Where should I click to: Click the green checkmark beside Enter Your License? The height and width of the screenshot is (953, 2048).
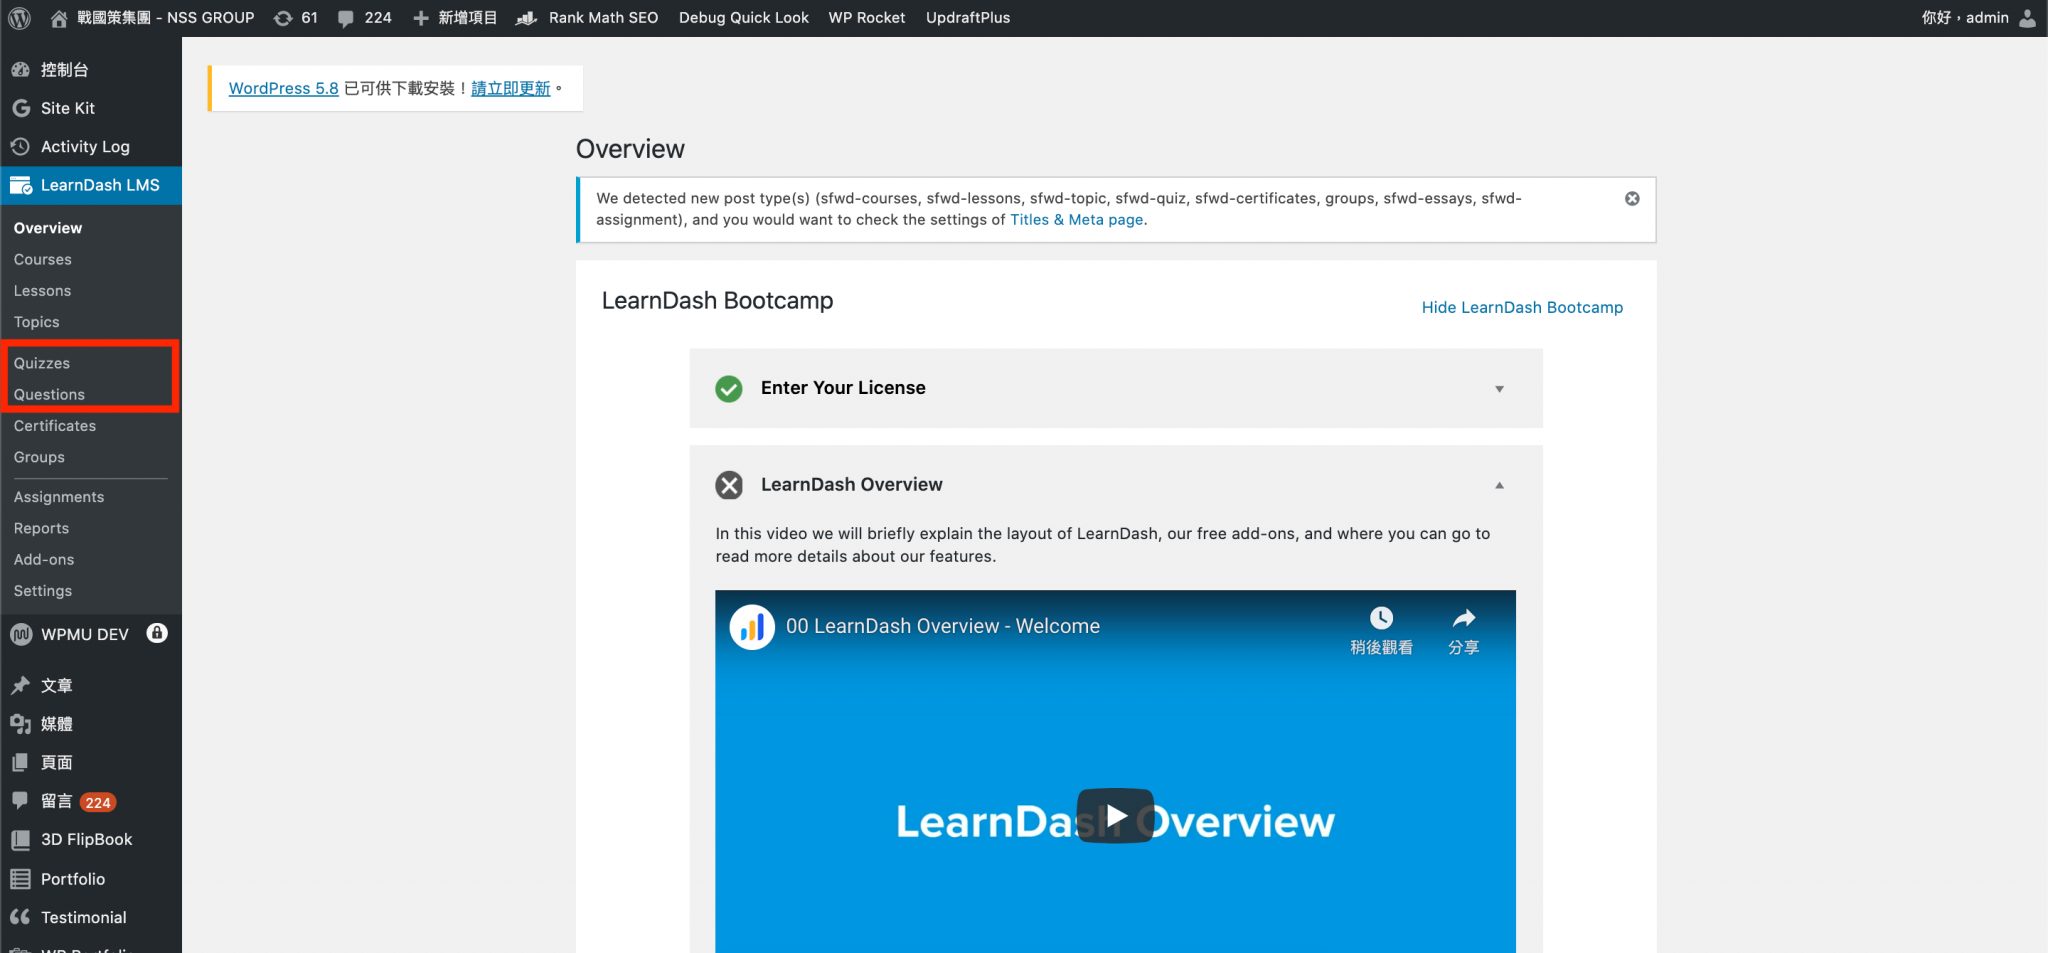[x=729, y=388]
